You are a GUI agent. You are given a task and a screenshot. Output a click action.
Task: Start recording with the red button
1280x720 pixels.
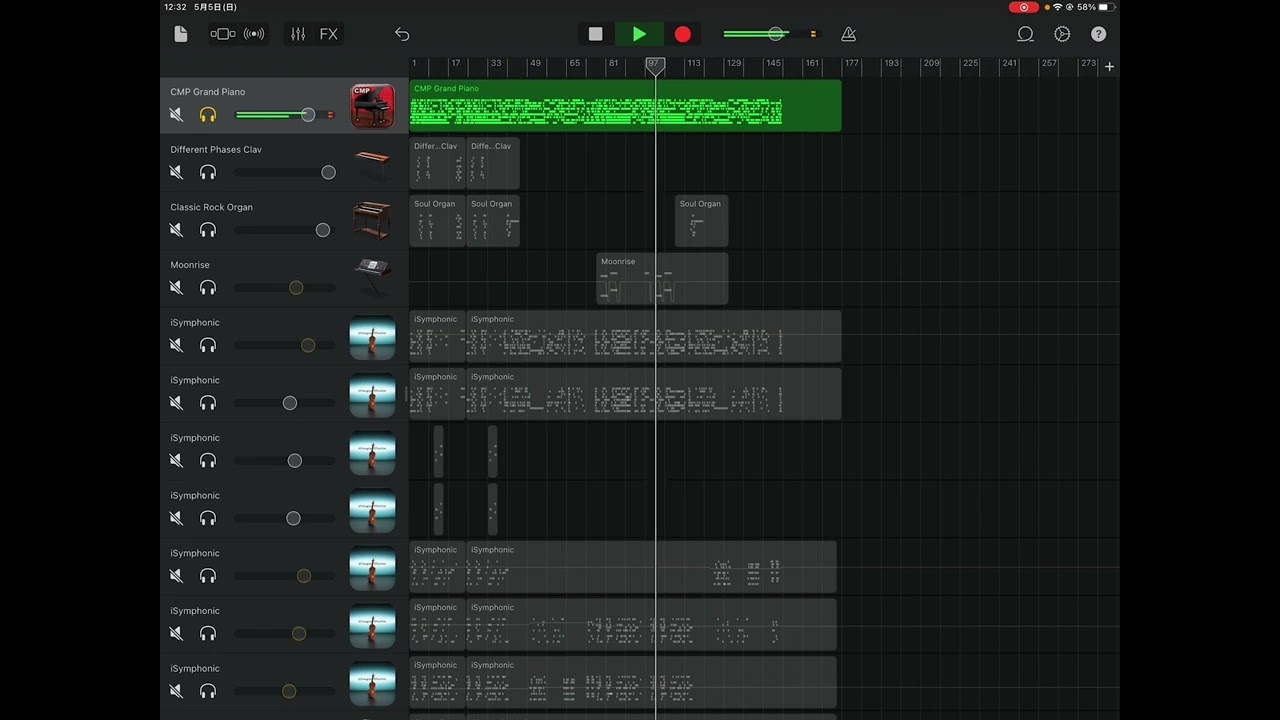(682, 34)
